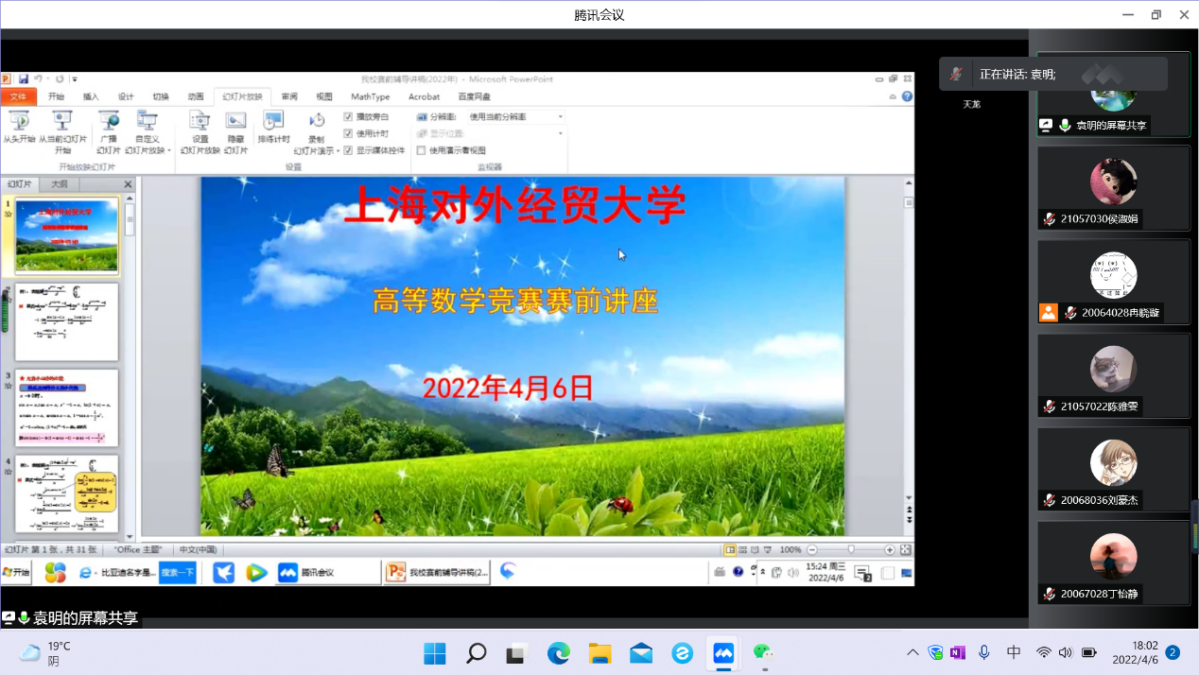Select slide 2 thumbnail in slide panel

pyautogui.click(x=66, y=322)
